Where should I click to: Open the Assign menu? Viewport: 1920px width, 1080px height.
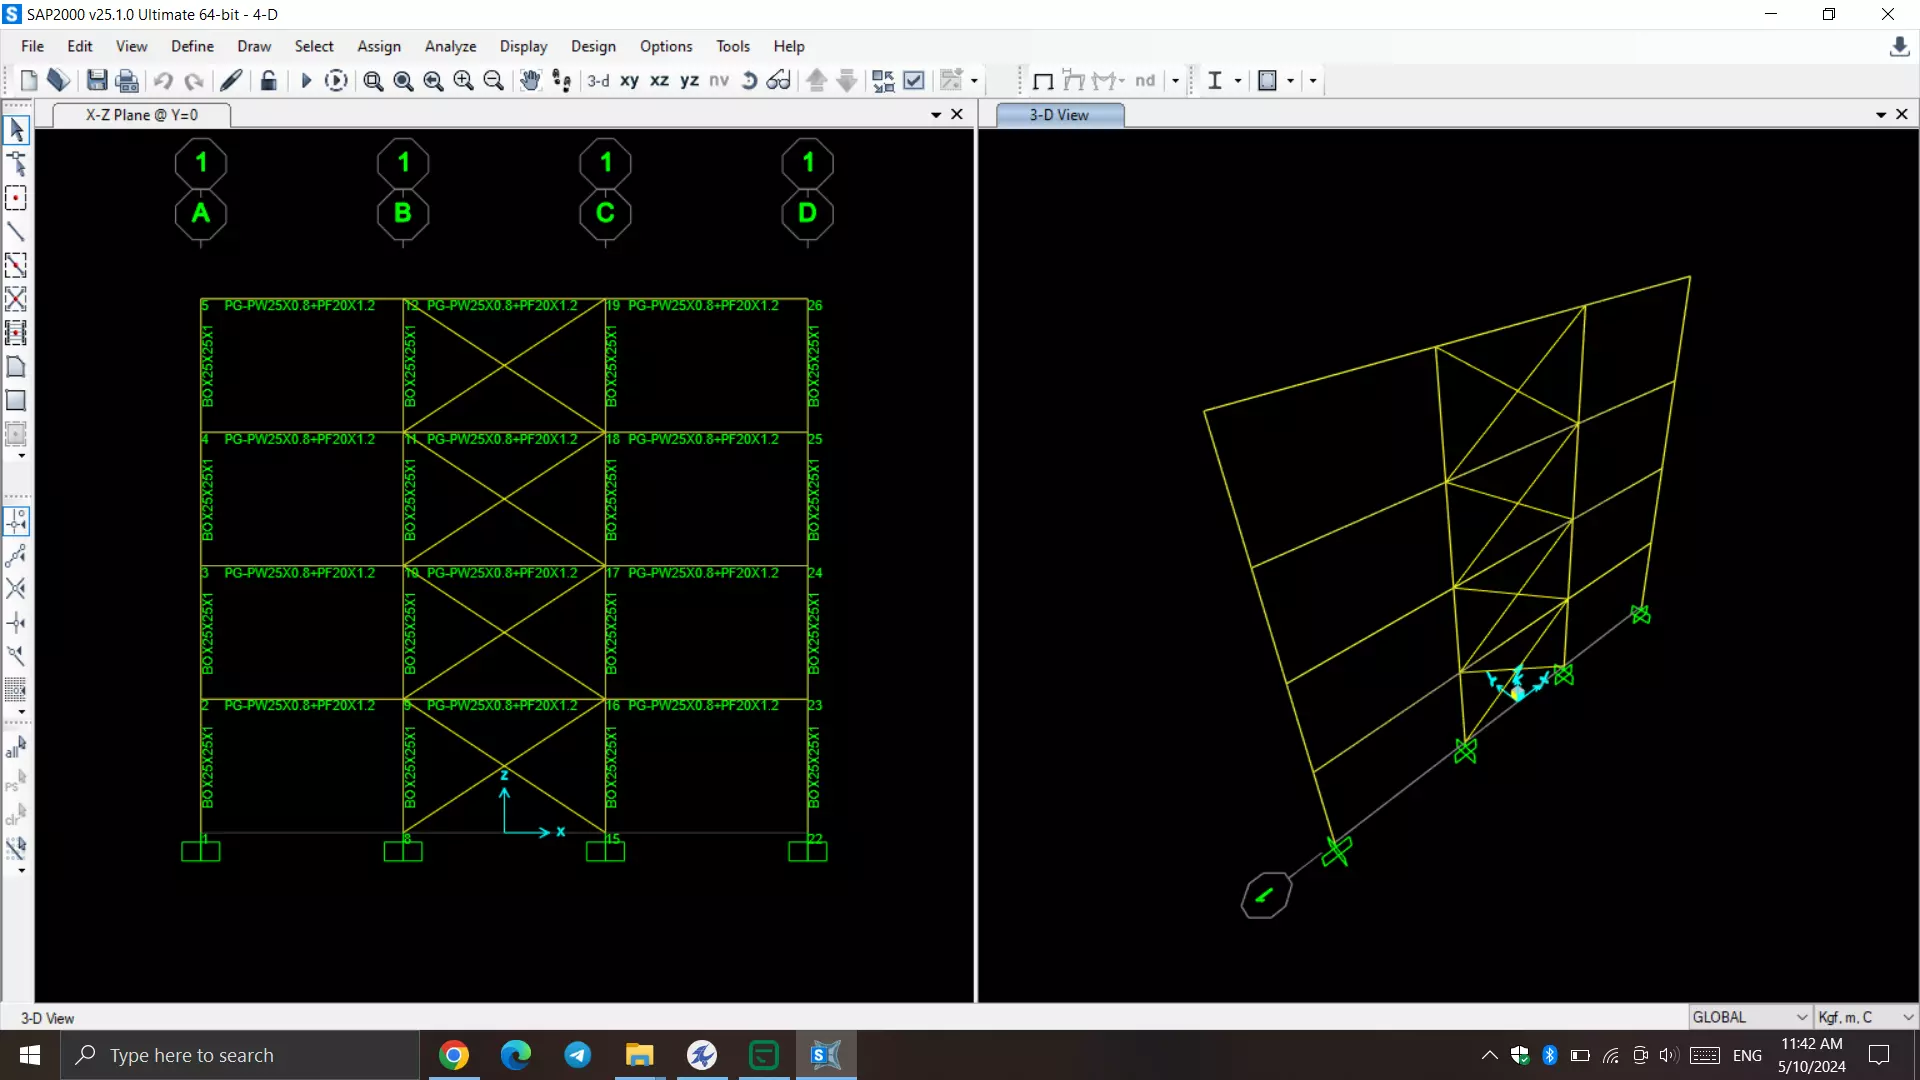coord(378,46)
